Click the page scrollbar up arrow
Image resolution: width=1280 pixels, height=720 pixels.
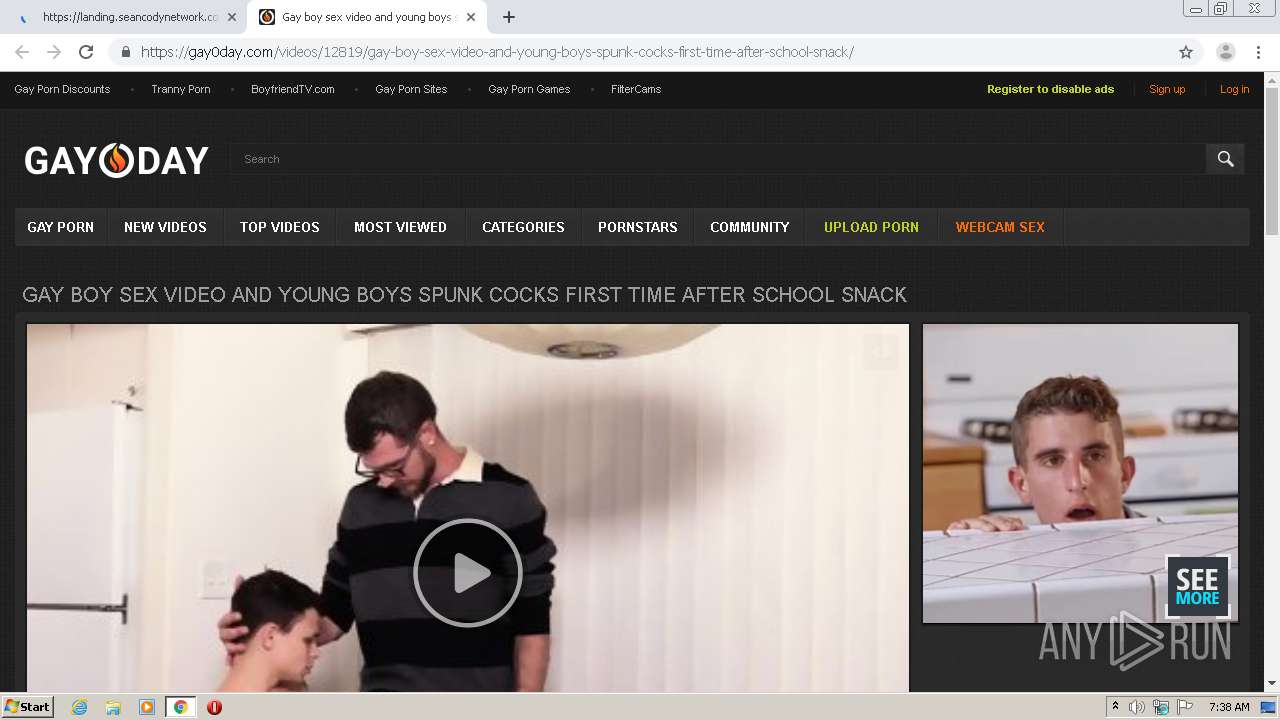(x=1272, y=79)
